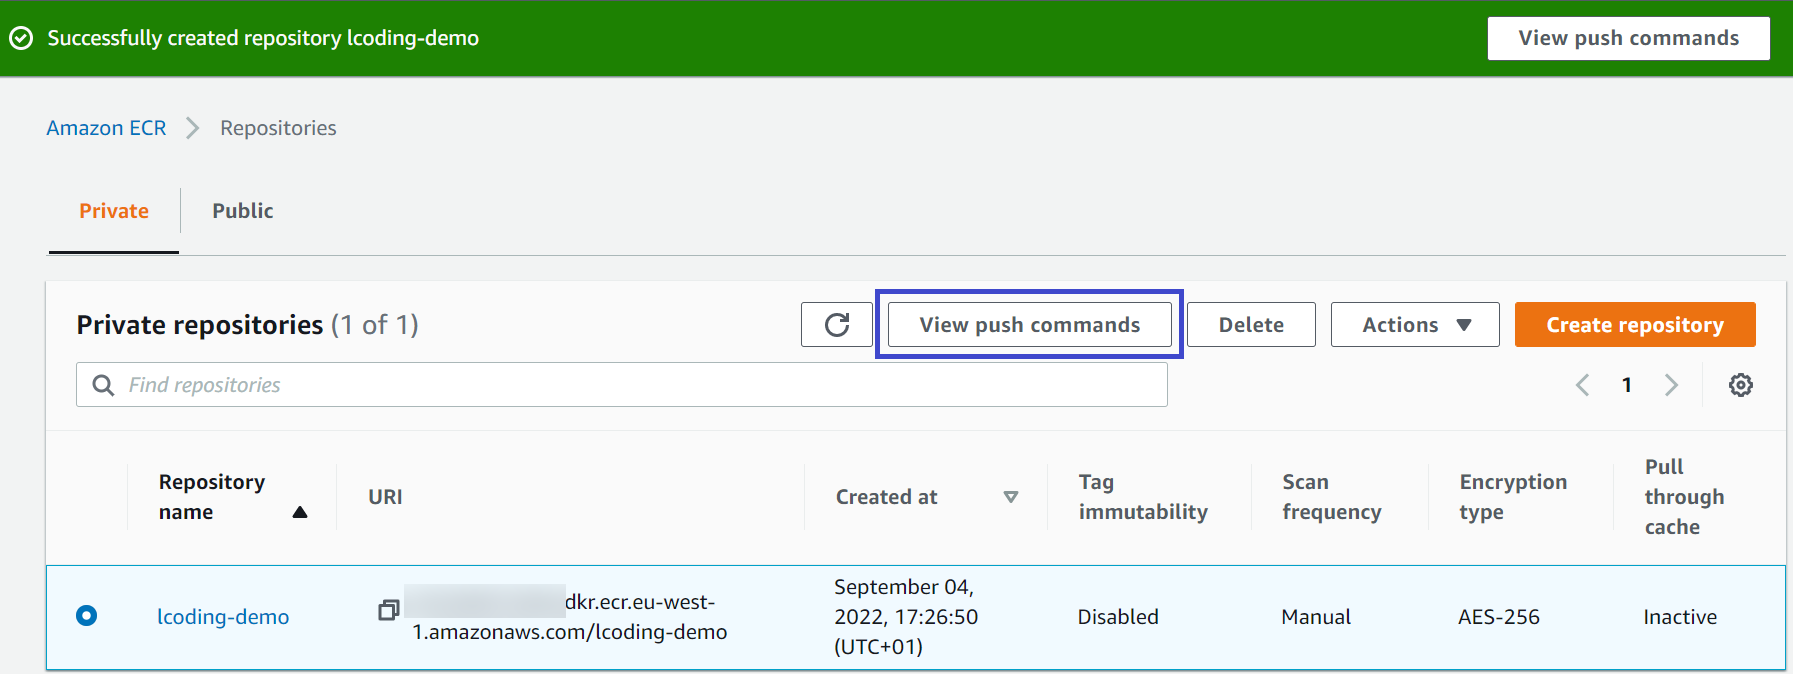This screenshot has width=1793, height=674.
Task: Click the URI column header
Action: [385, 497]
